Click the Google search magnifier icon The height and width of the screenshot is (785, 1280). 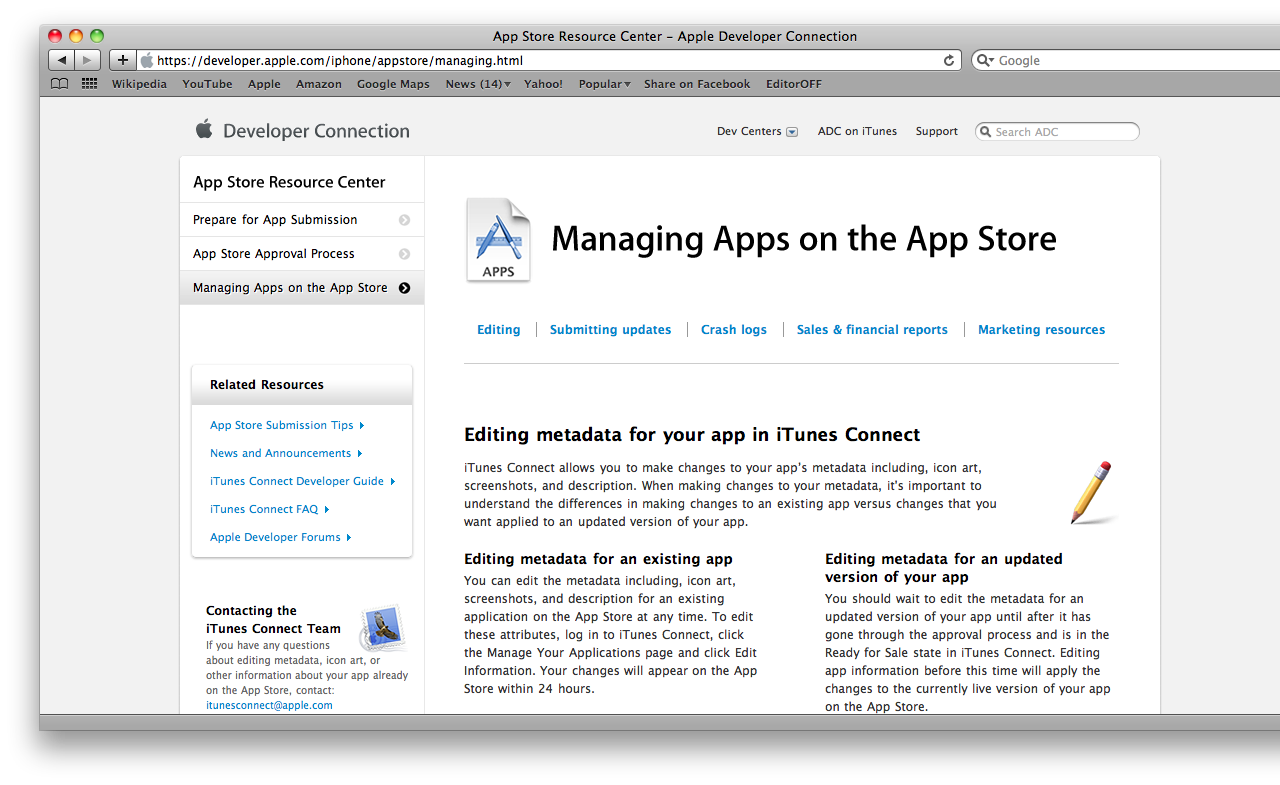986,60
